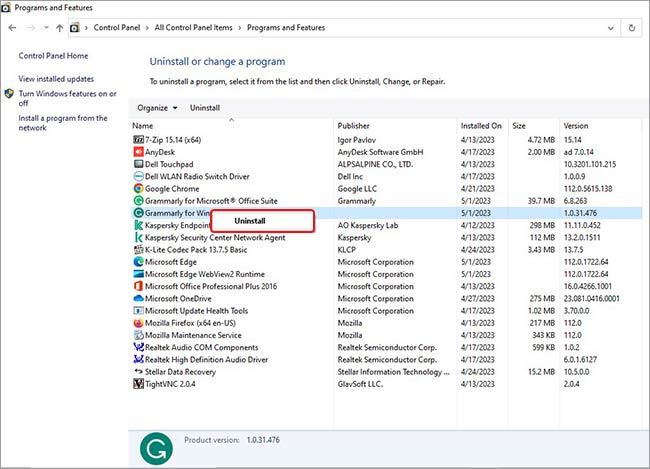
Task: Open View installed updates link
Action: tap(56, 79)
